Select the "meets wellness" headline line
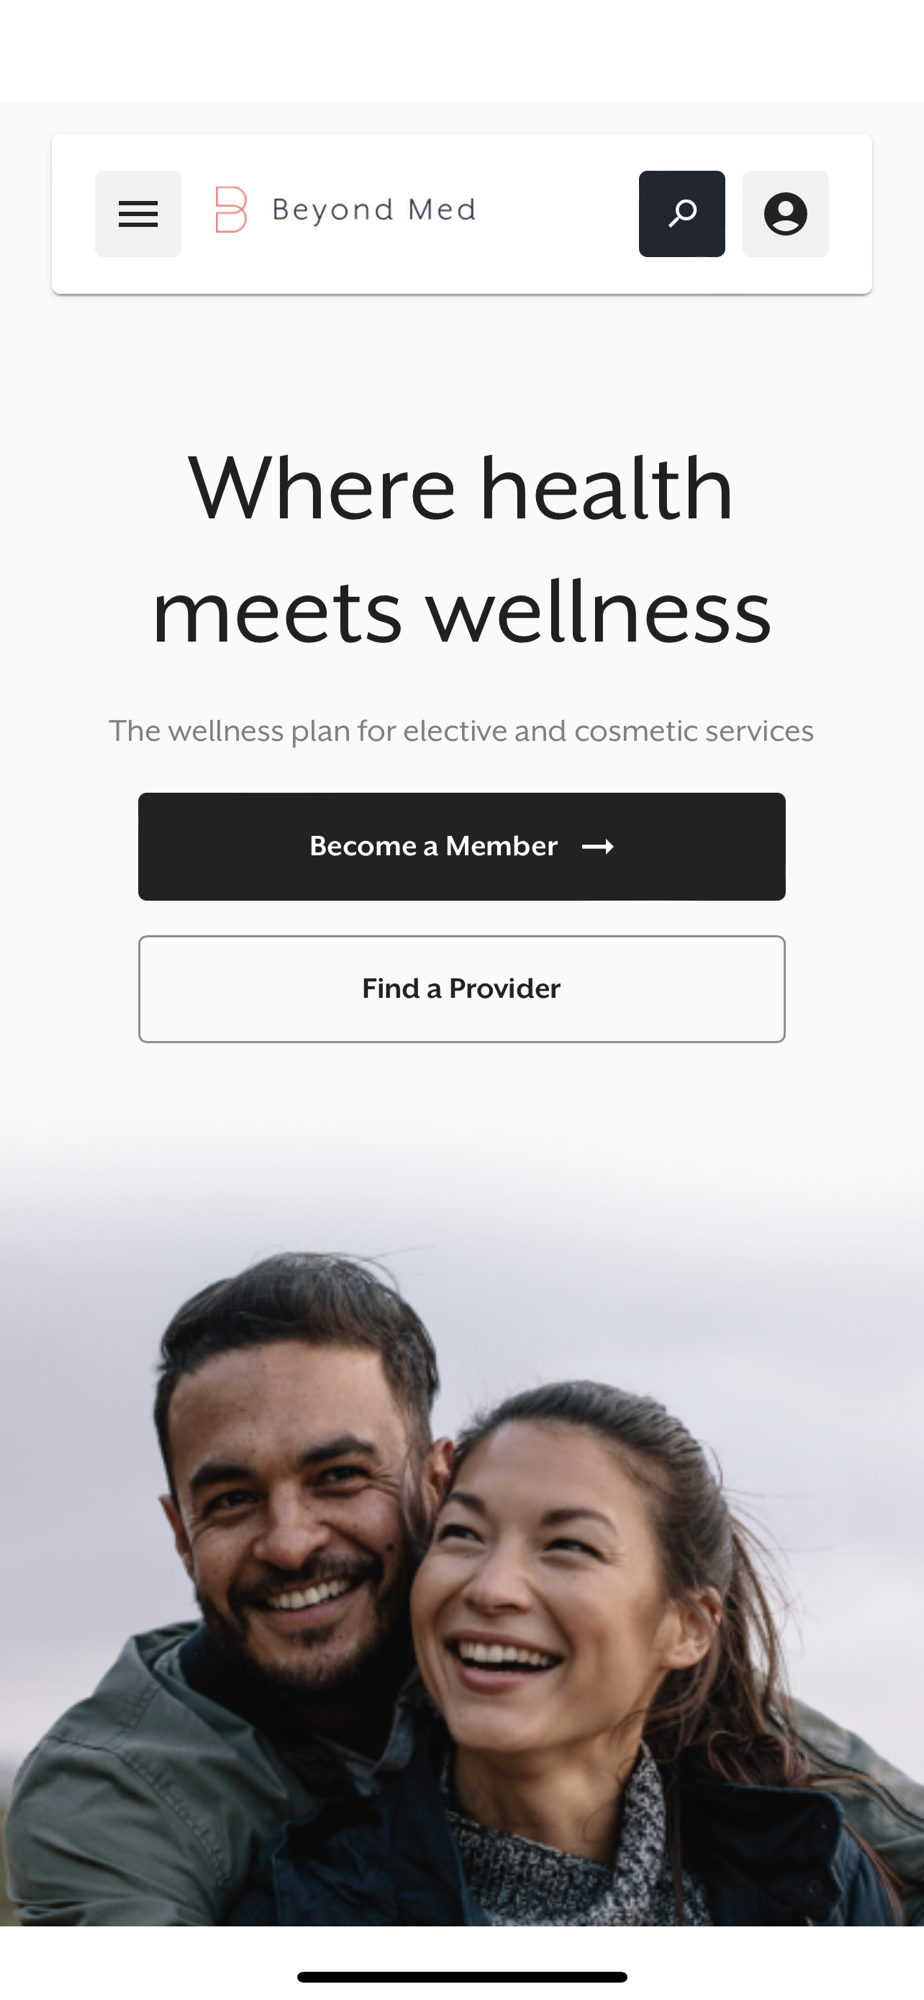 pos(461,611)
